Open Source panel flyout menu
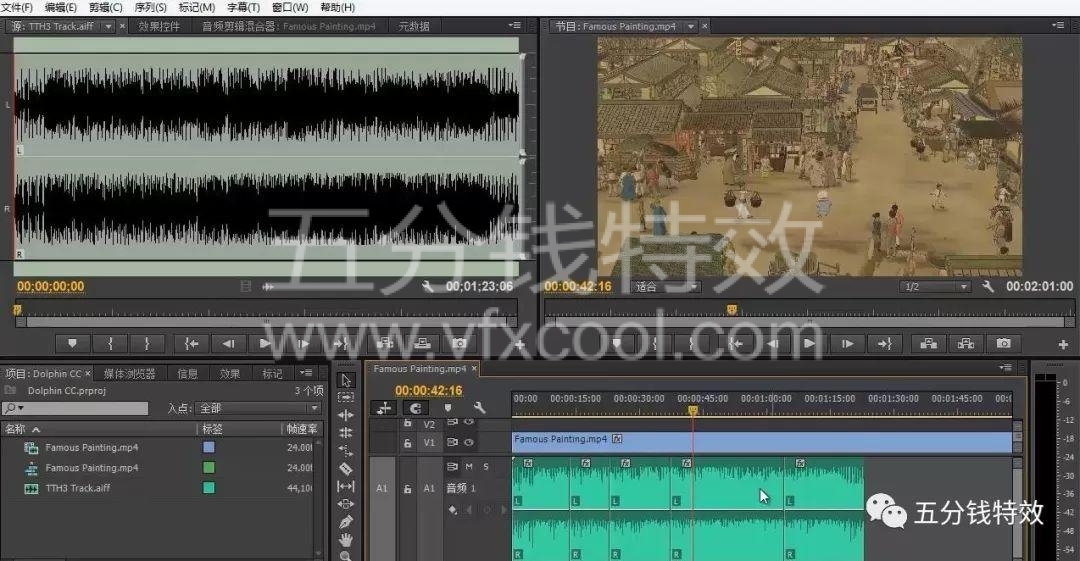 515,26
